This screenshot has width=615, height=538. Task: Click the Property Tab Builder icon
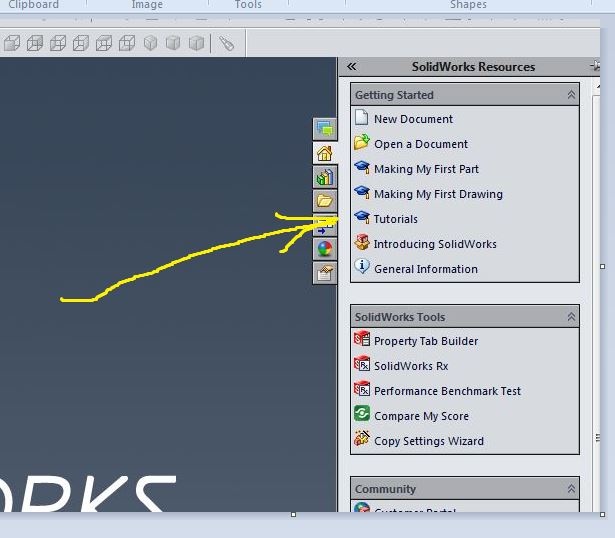coord(362,339)
